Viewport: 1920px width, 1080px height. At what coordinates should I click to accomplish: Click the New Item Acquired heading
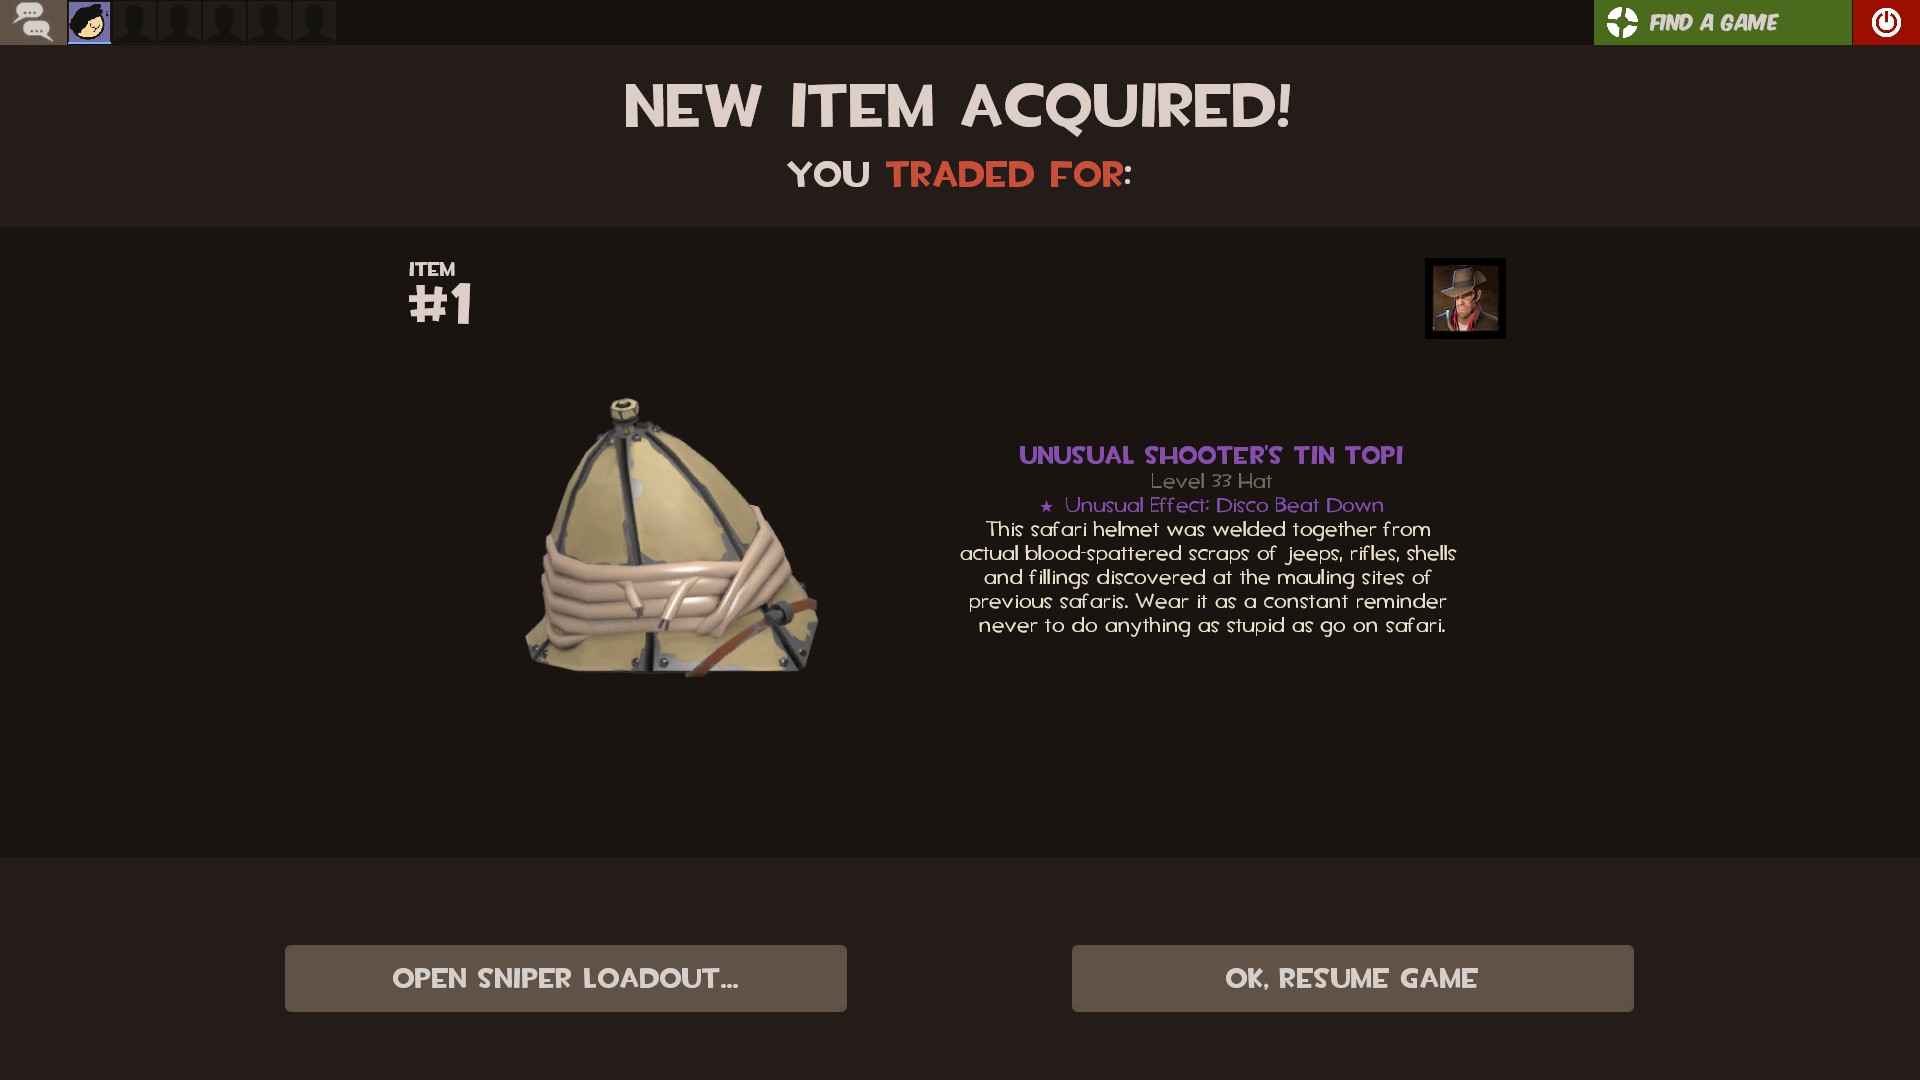958,106
